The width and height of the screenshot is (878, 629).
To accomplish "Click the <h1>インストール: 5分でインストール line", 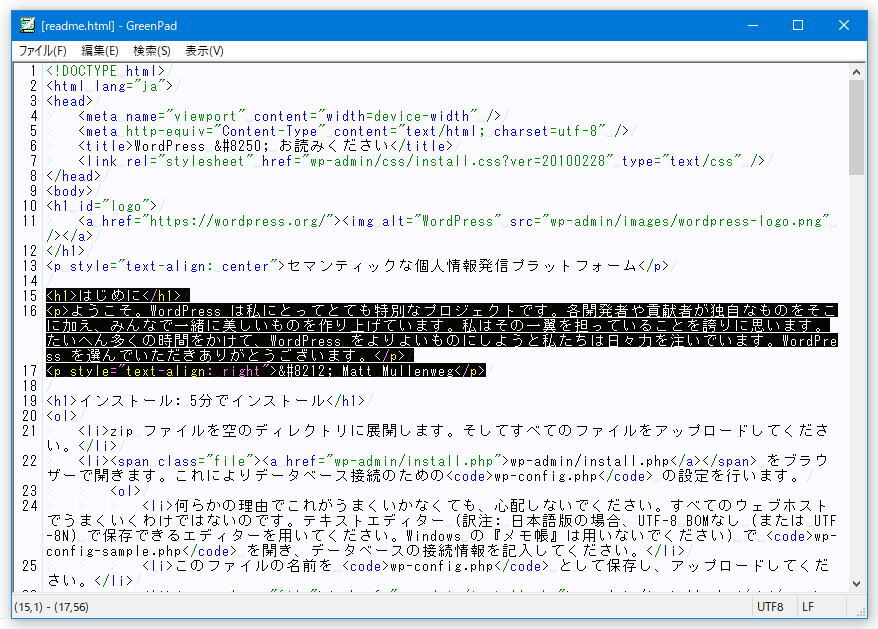I will 206,401.
